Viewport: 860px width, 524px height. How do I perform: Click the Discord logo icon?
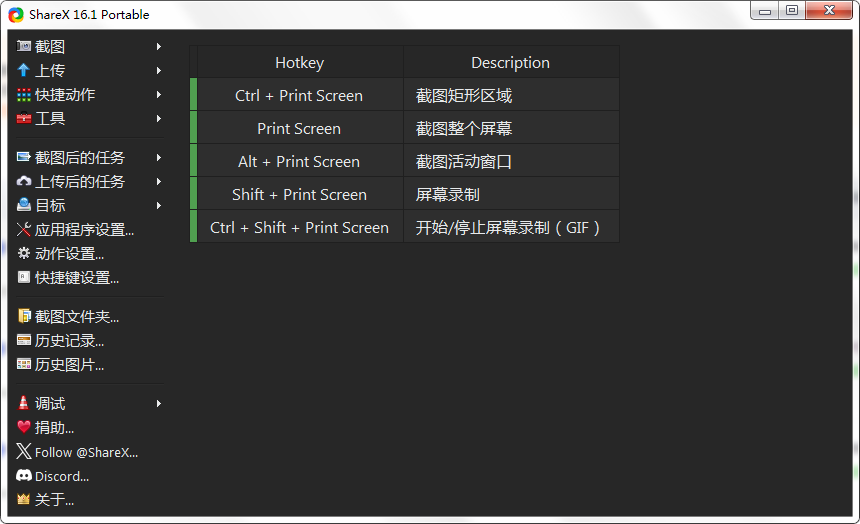(x=24, y=476)
